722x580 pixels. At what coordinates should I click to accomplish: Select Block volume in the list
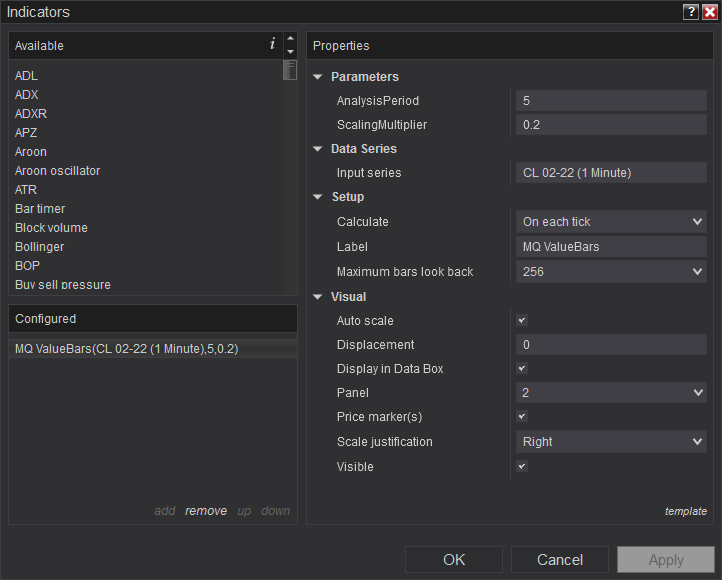coord(51,228)
